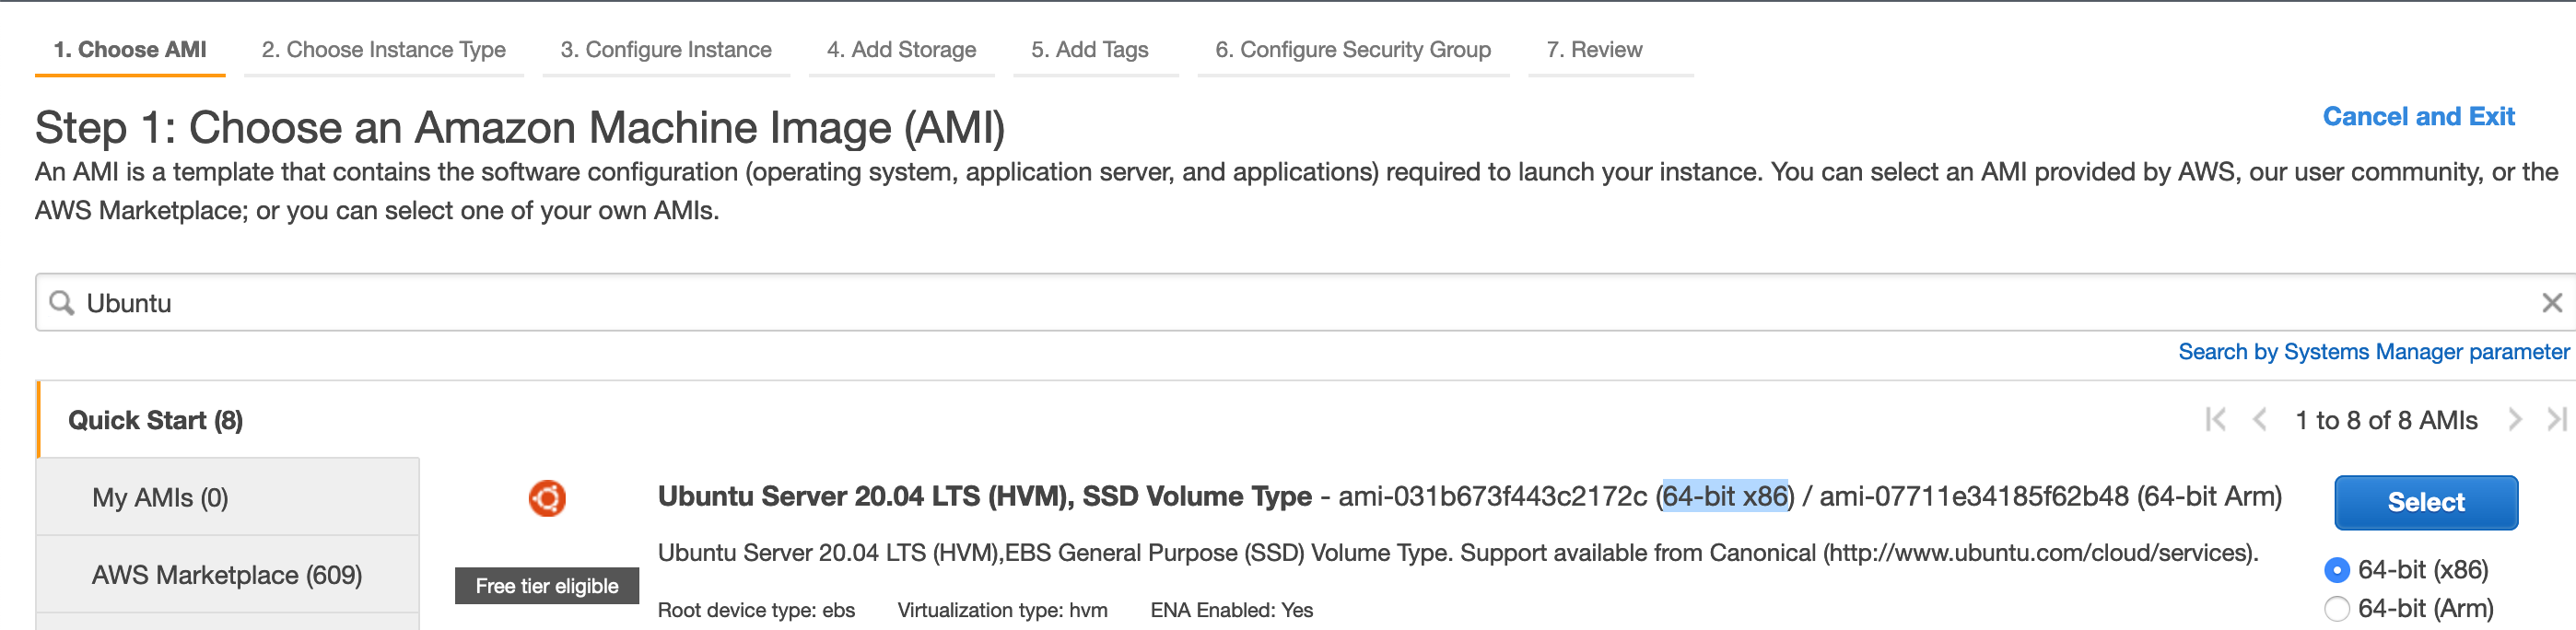This screenshot has width=2576, height=630.
Task: Go to the Add Storage step
Action: pos(901,50)
